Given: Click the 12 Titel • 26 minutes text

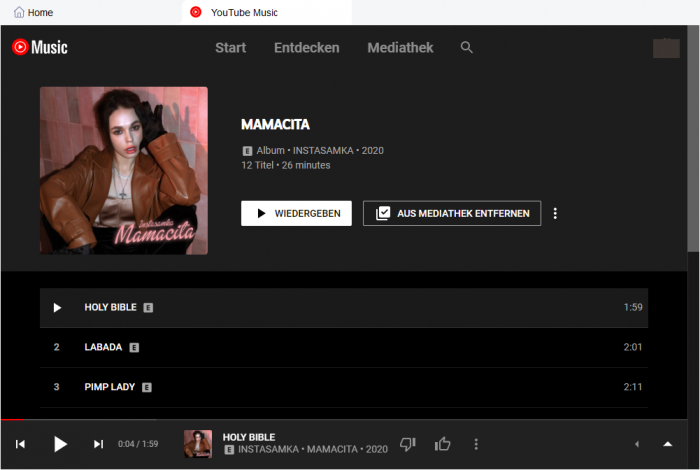Looking at the screenshot, I should click(x=286, y=165).
